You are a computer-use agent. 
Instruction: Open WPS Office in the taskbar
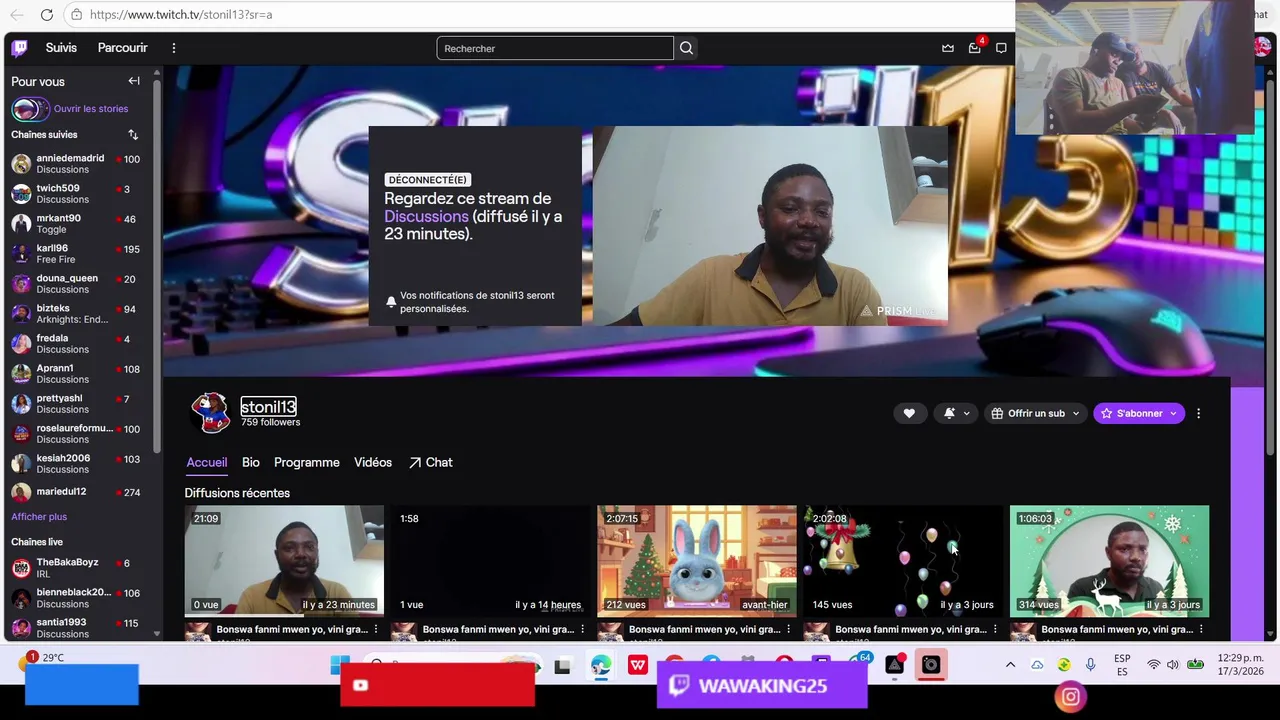point(638,666)
